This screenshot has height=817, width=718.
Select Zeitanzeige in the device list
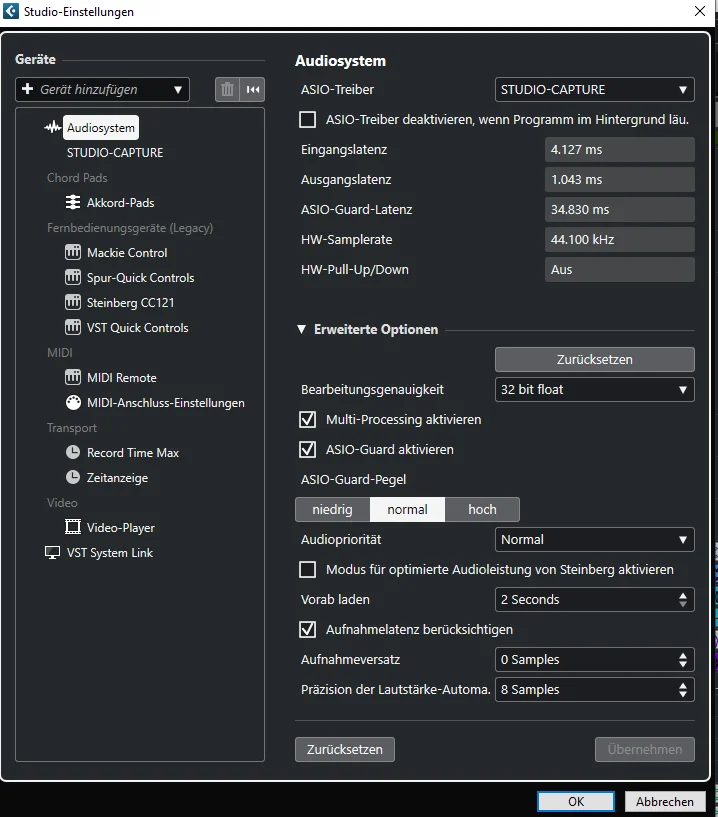tap(117, 478)
